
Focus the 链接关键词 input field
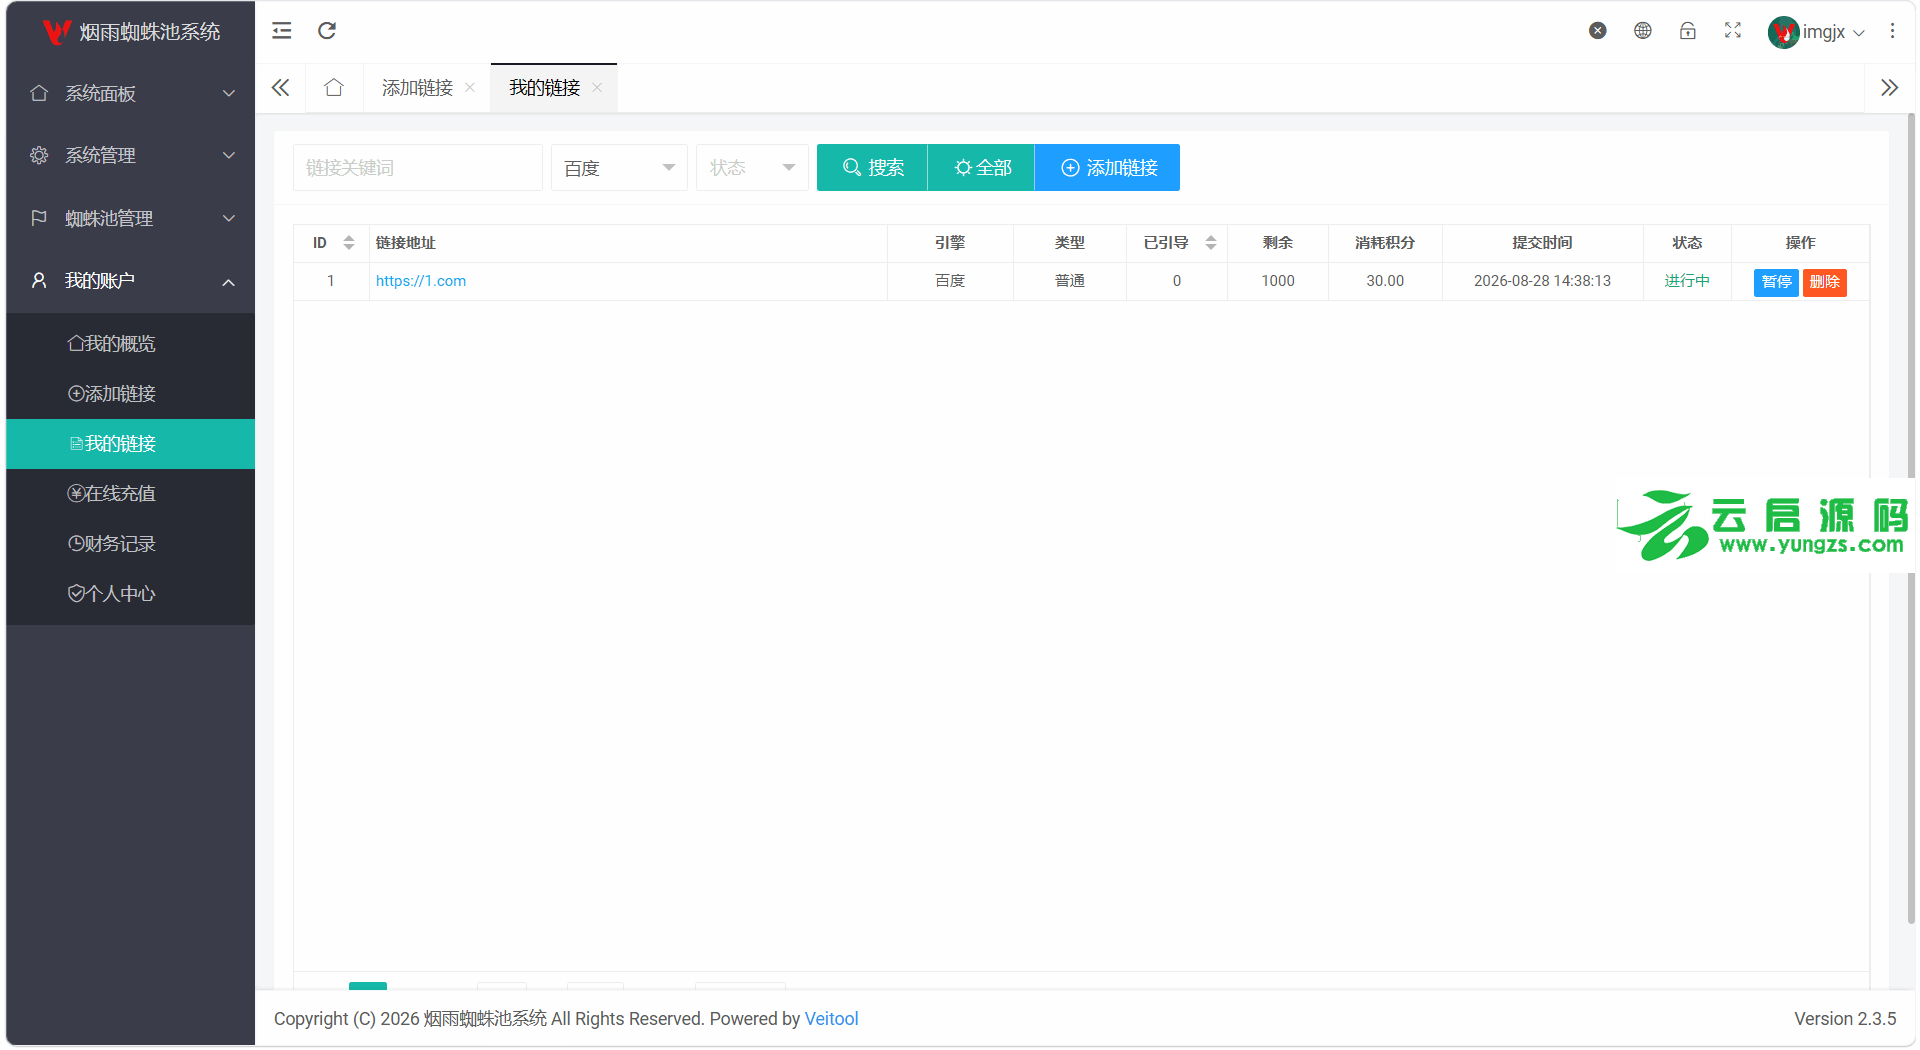click(418, 168)
